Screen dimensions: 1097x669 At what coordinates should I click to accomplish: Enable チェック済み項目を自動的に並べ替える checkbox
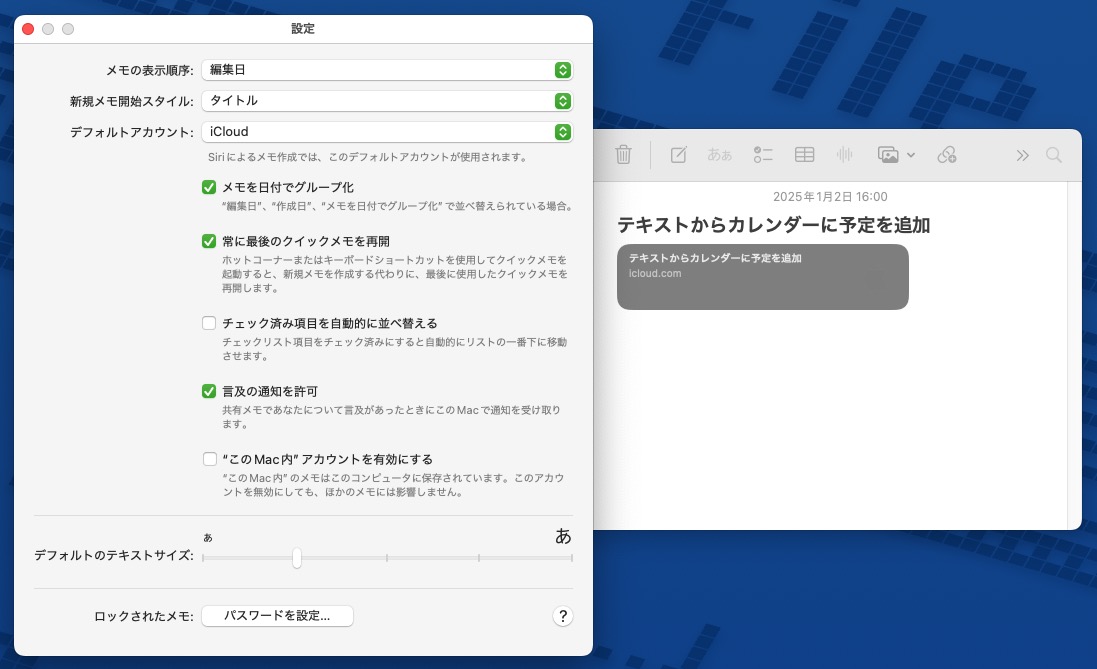coord(208,323)
